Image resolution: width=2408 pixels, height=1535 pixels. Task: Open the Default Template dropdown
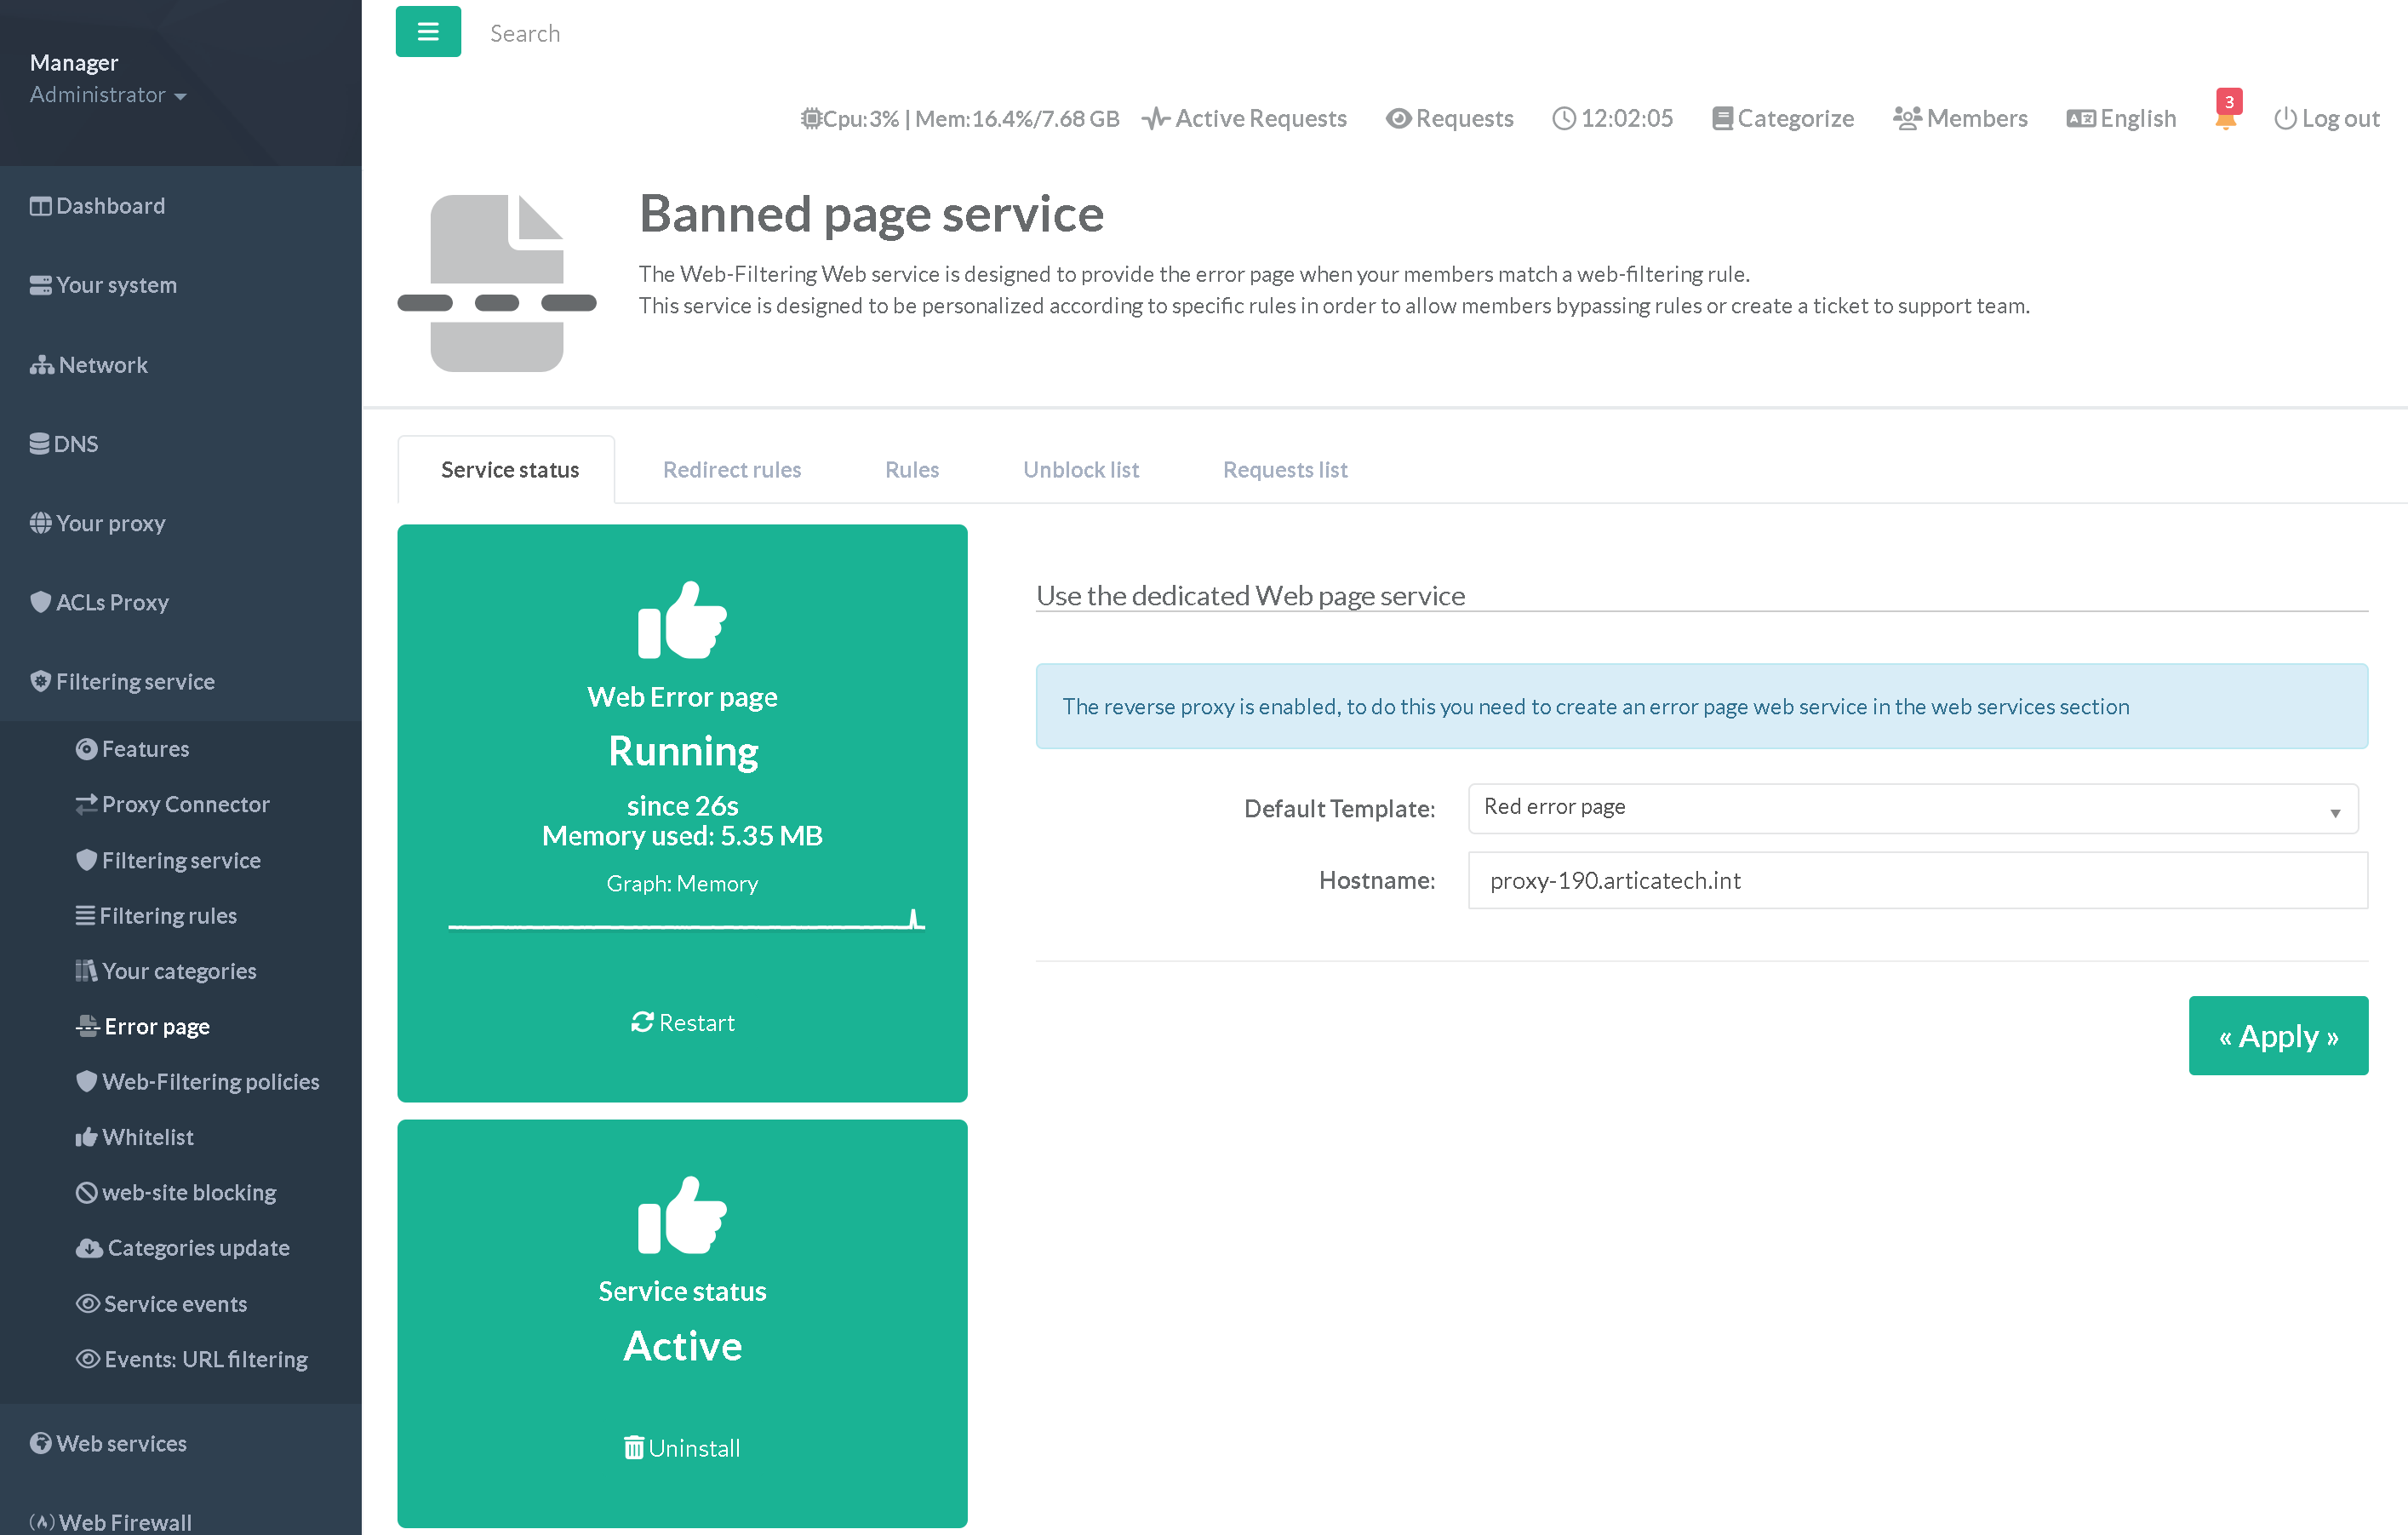[x=1912, y=808]
